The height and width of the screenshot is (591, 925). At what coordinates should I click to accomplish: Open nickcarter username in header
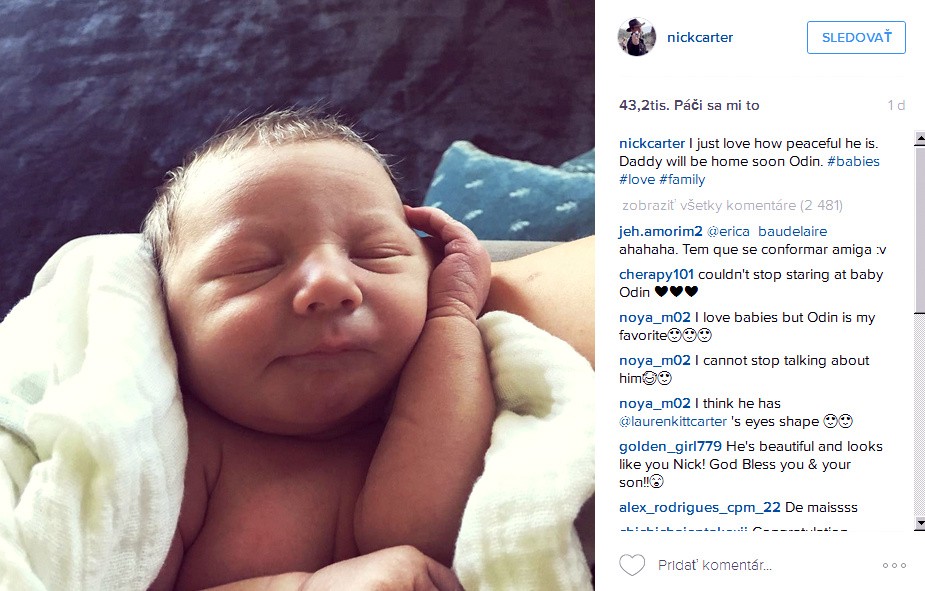pyautogui.click(x=700, y=37)
